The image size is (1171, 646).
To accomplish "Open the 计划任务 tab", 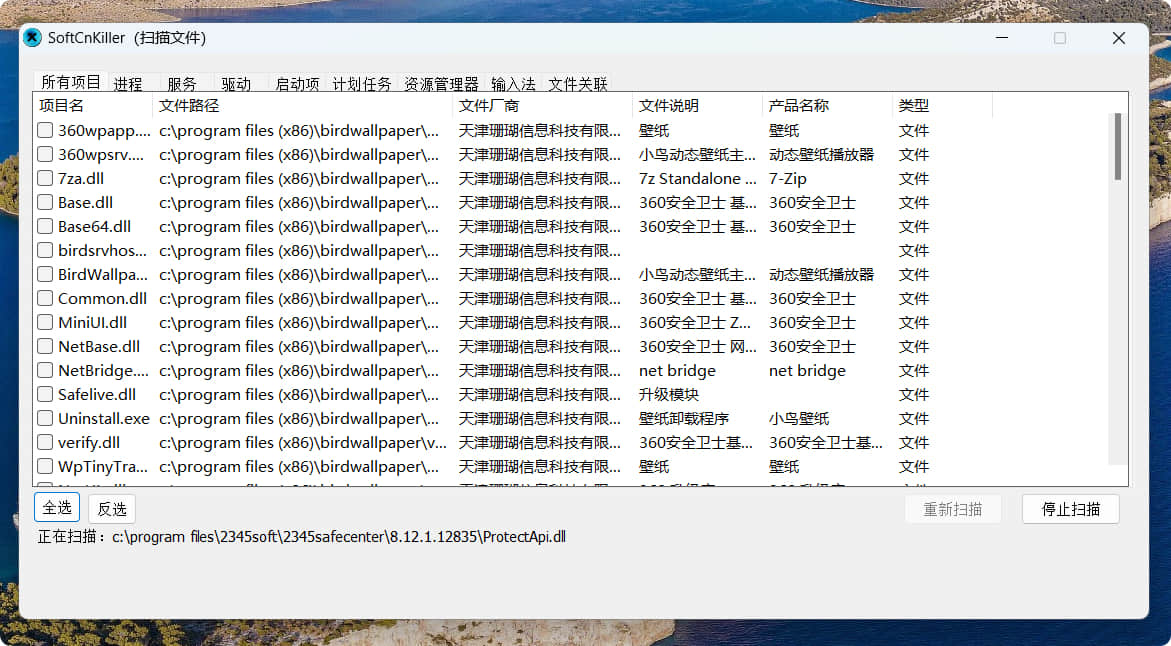I will 362,84.
